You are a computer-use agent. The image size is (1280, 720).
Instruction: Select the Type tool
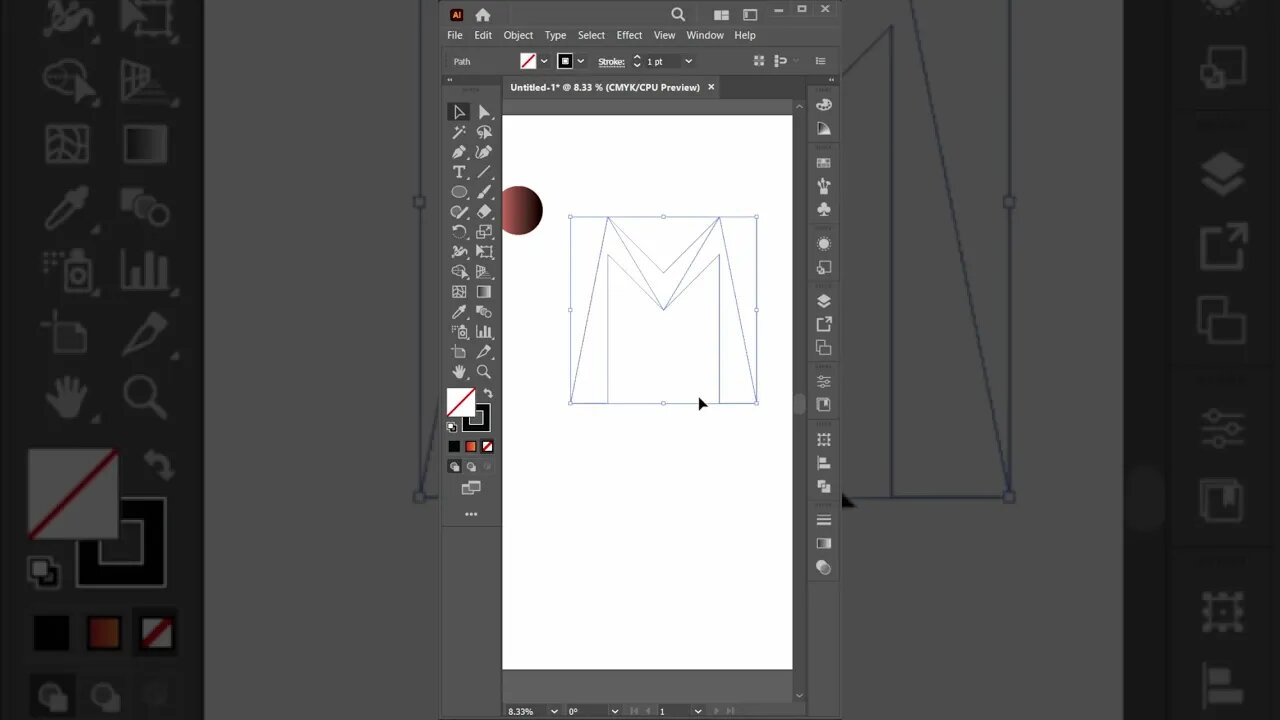(x=459, y=172)
